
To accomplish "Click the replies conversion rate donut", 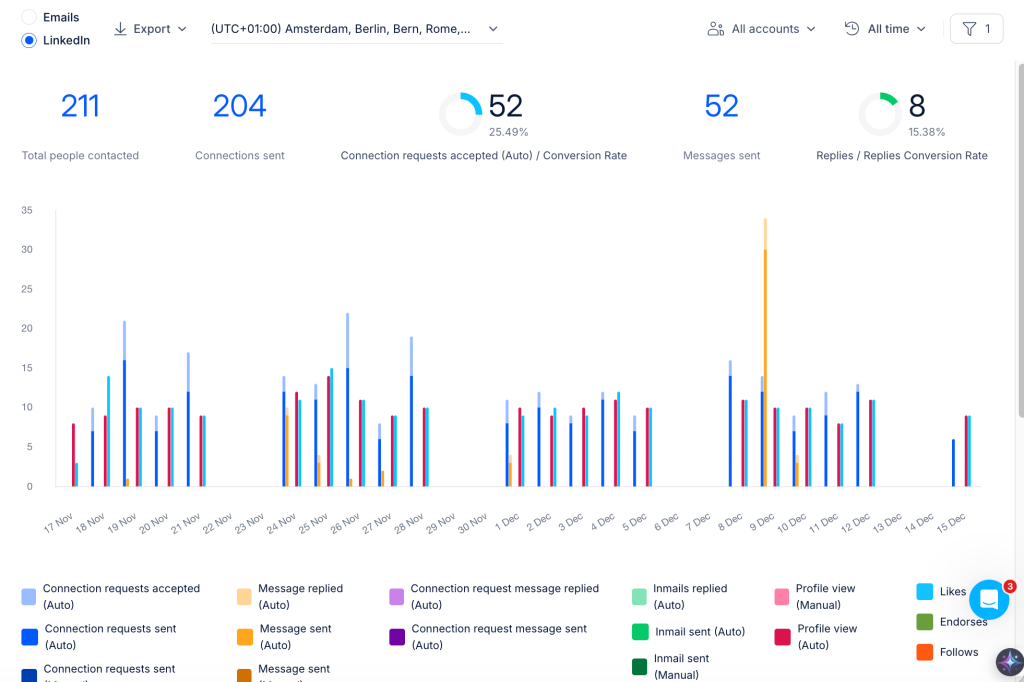I will [x=880, y=114].
